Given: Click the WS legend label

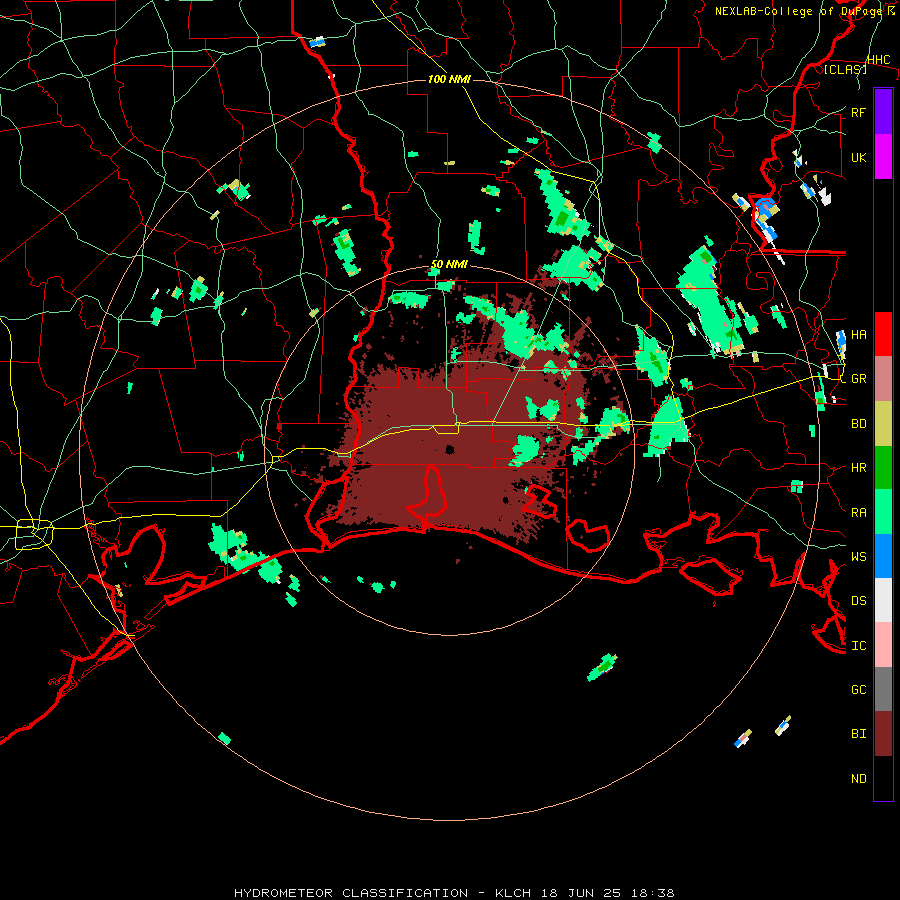Looking at the screenshot, I should [858, 557].
